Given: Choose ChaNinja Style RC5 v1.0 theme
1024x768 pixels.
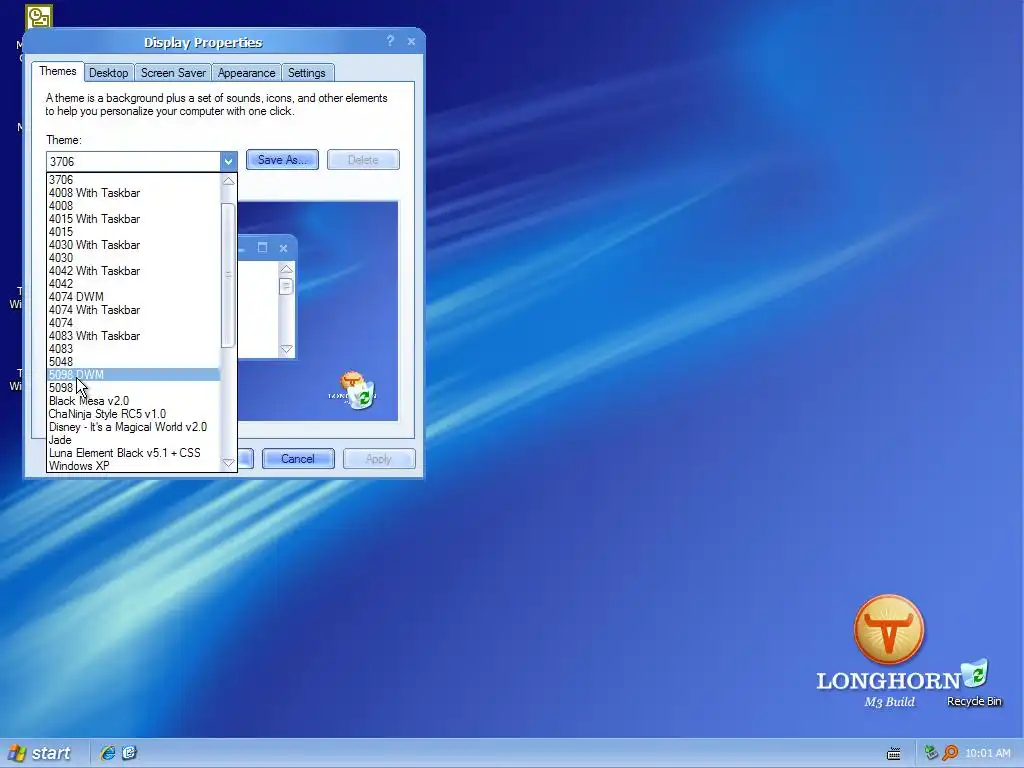Looking at the screenshot, I should [134, 414].
